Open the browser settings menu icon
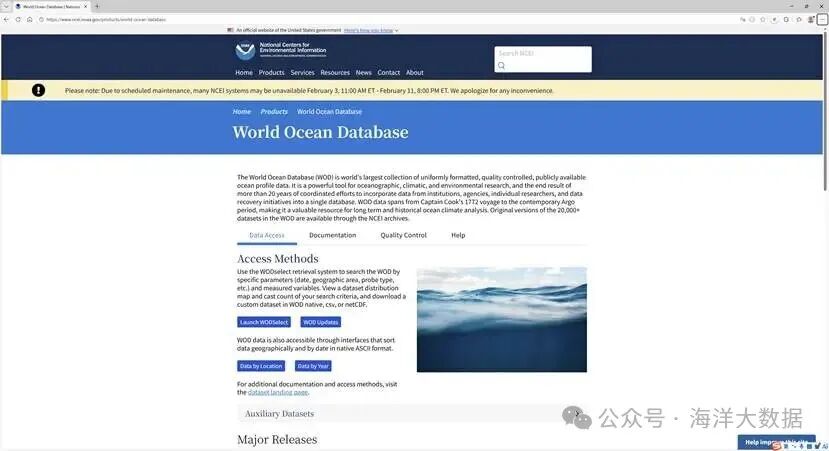Image resolution: width=829 pixels, height=451 pixels. (x=822, y=19)
